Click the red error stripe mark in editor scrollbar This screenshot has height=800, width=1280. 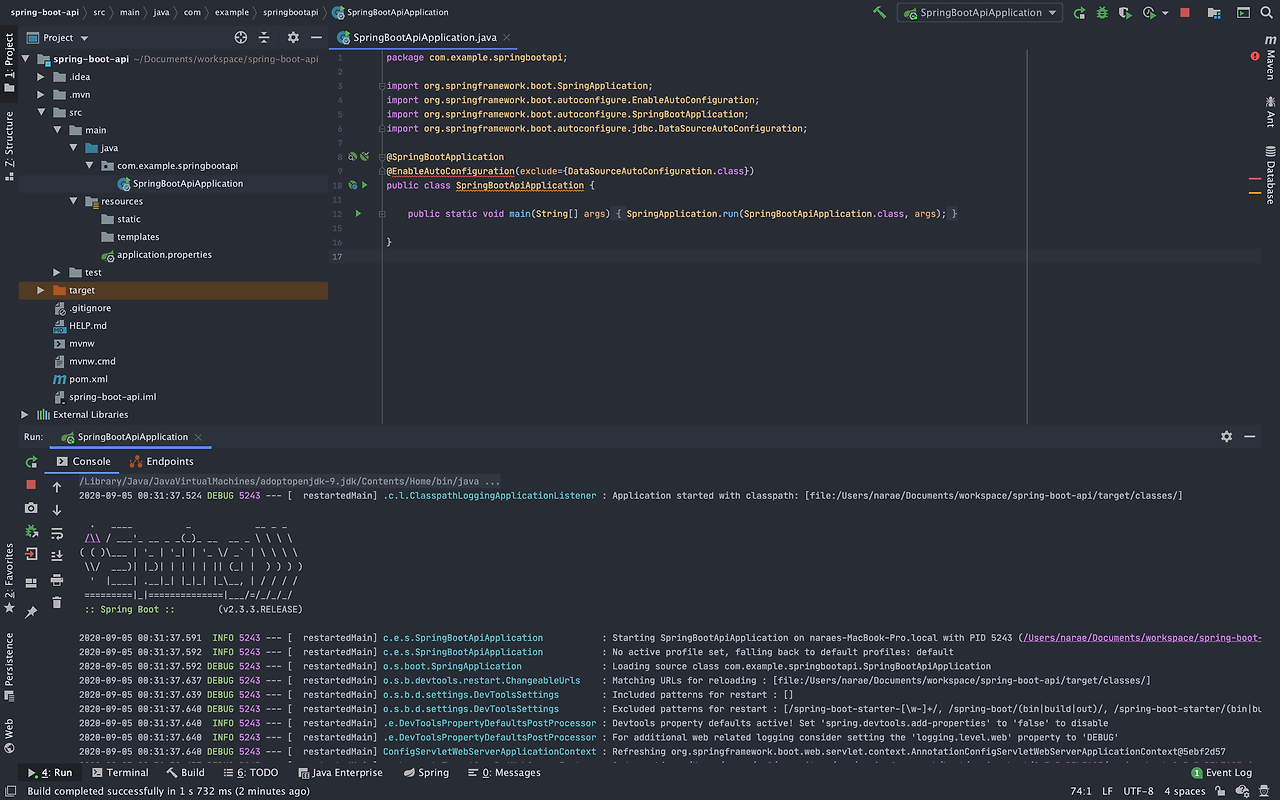click(1255, 179)
